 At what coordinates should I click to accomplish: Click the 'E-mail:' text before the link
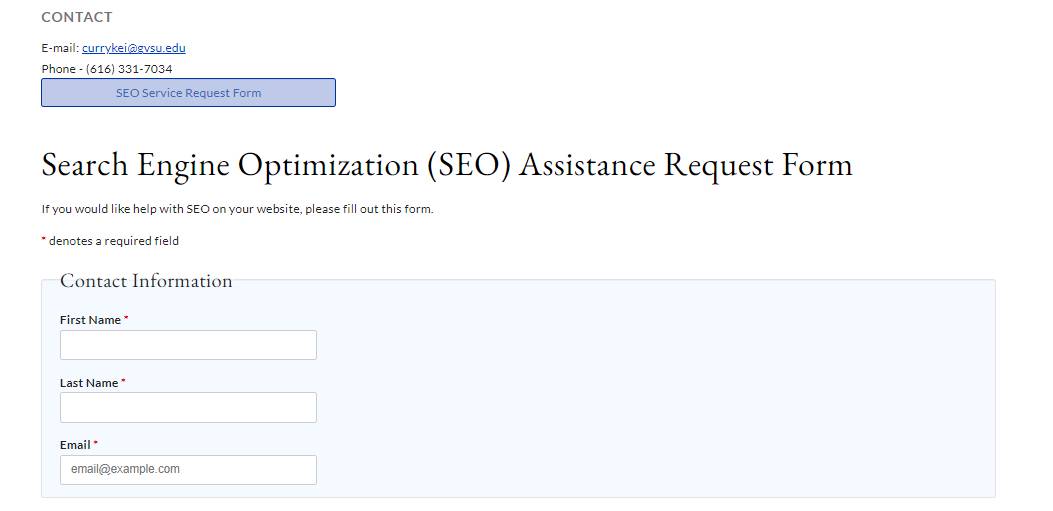[x=60, y=48]
